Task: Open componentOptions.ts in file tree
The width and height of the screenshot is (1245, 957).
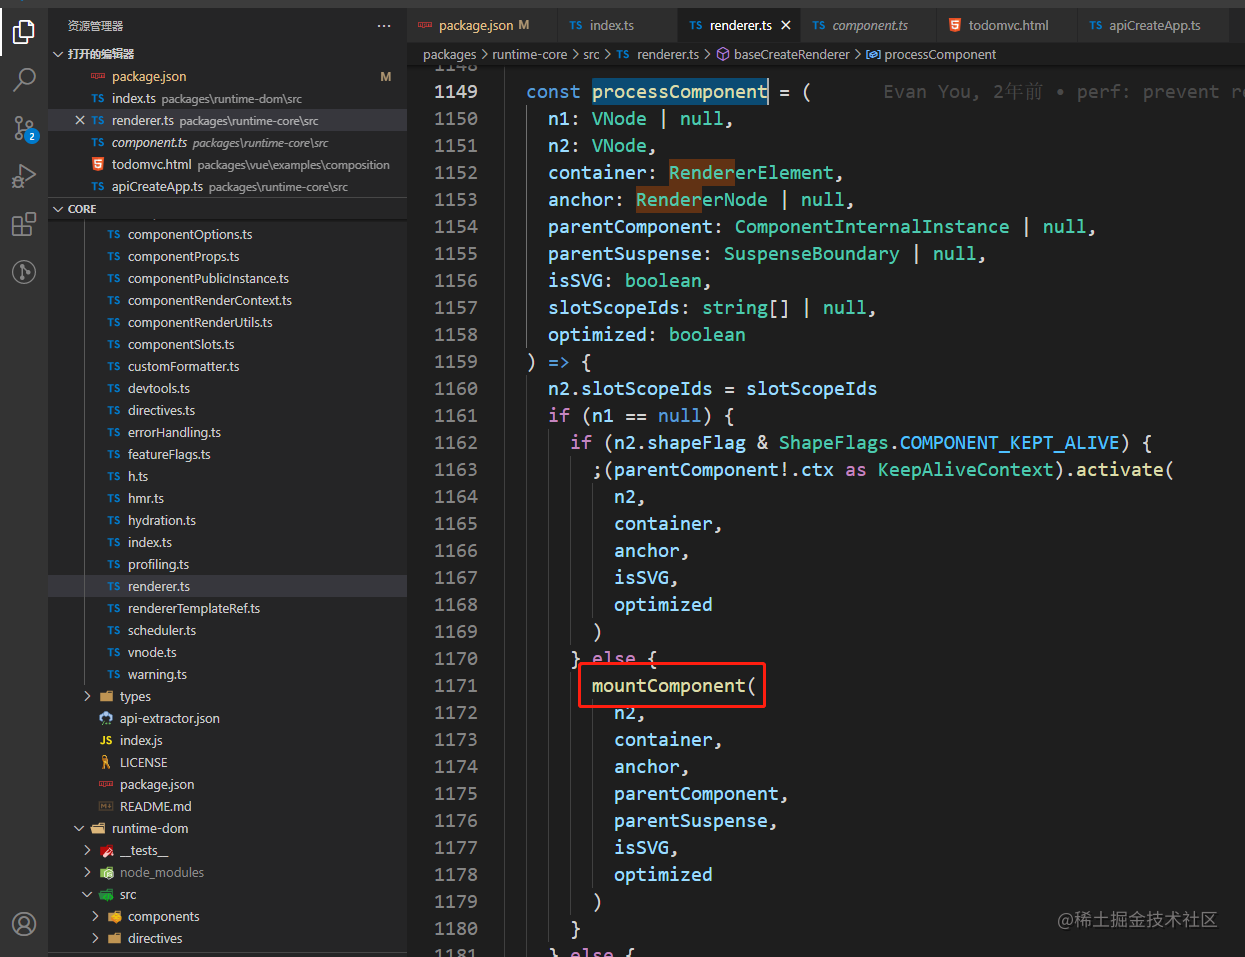Action: tap(190, 234)
